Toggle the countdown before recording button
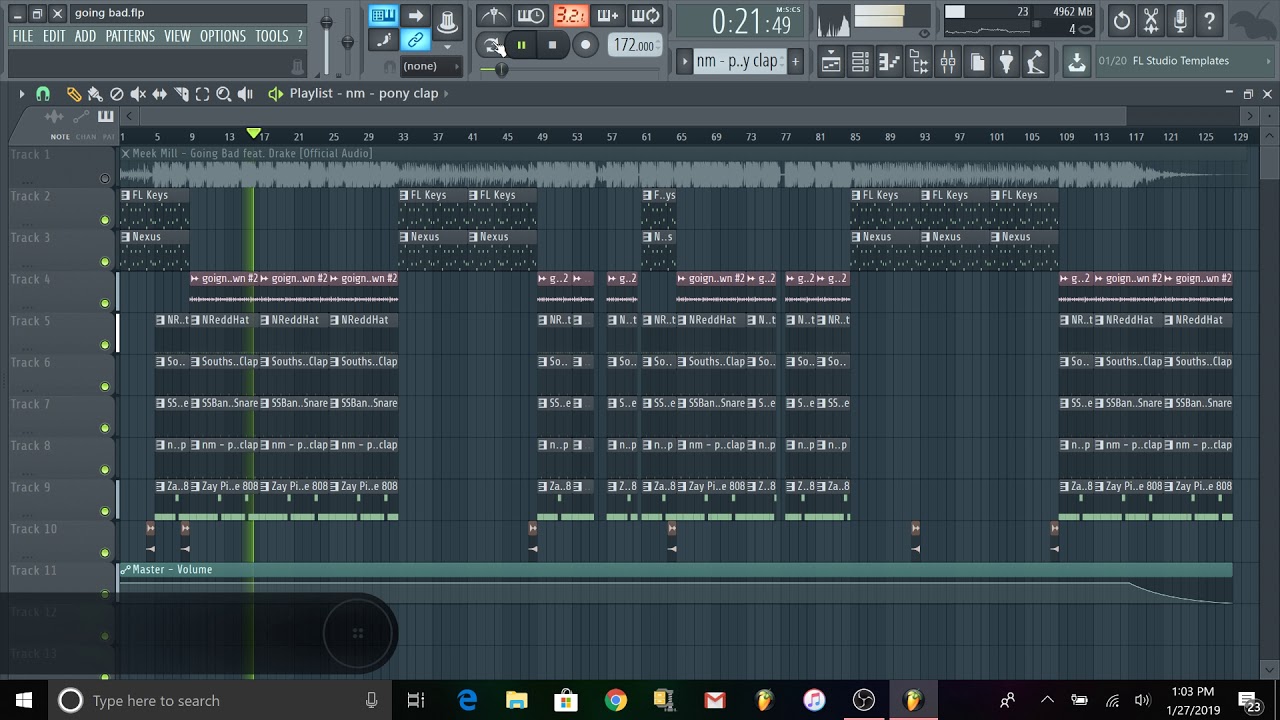The image size is (1280, 720). (570, 15)
